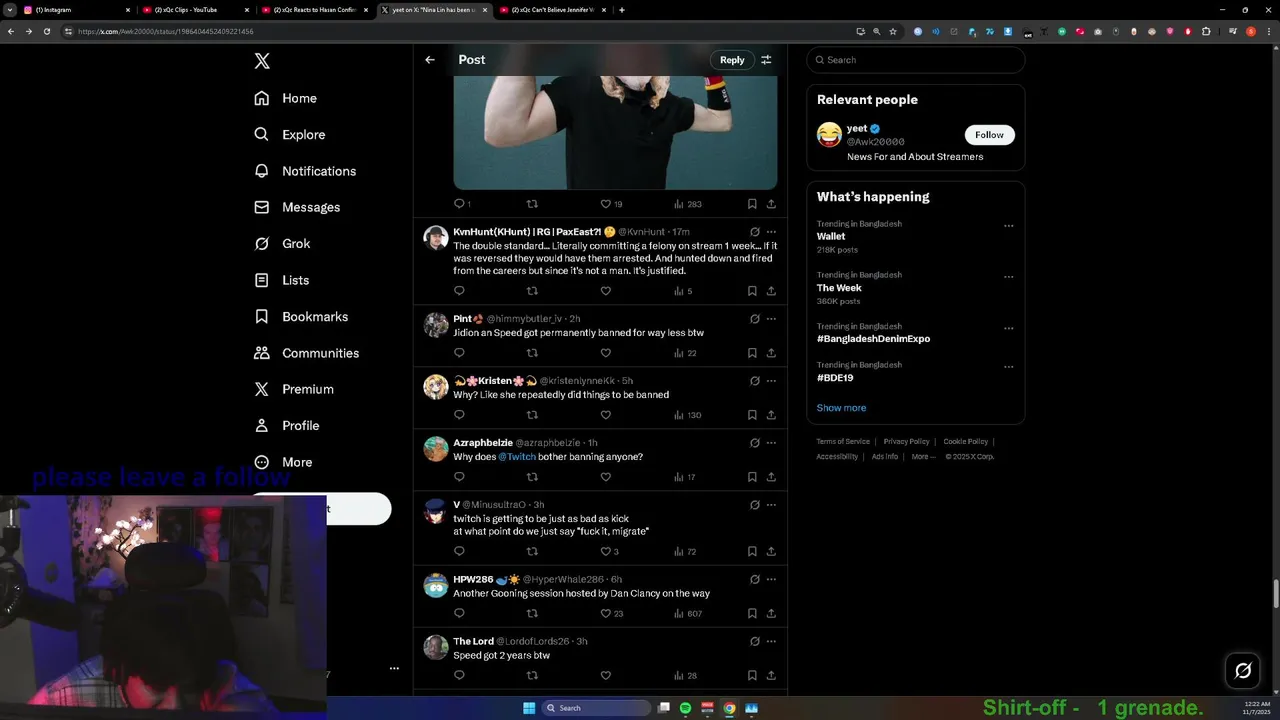1280x720 pixels.
Task: Open Communities in the sidebar
Action: 306,353
